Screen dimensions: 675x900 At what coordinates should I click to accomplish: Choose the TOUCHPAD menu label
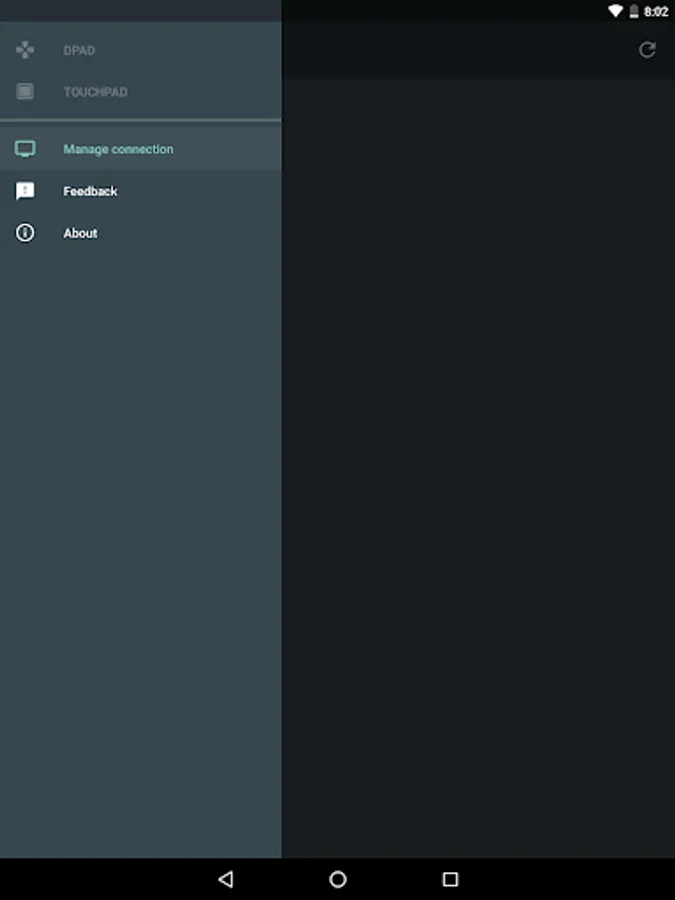95,92
